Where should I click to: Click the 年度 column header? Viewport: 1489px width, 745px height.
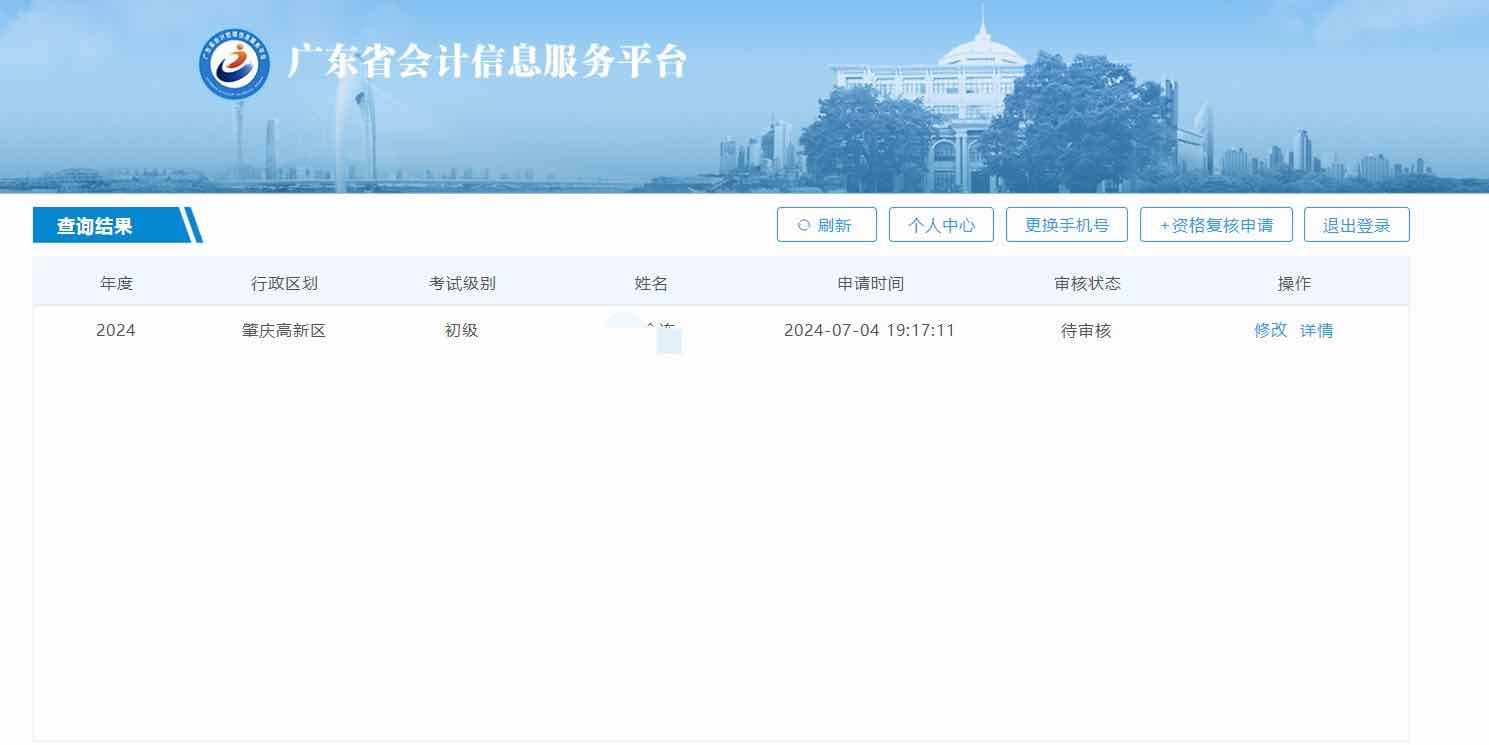(x=116, y=283)
